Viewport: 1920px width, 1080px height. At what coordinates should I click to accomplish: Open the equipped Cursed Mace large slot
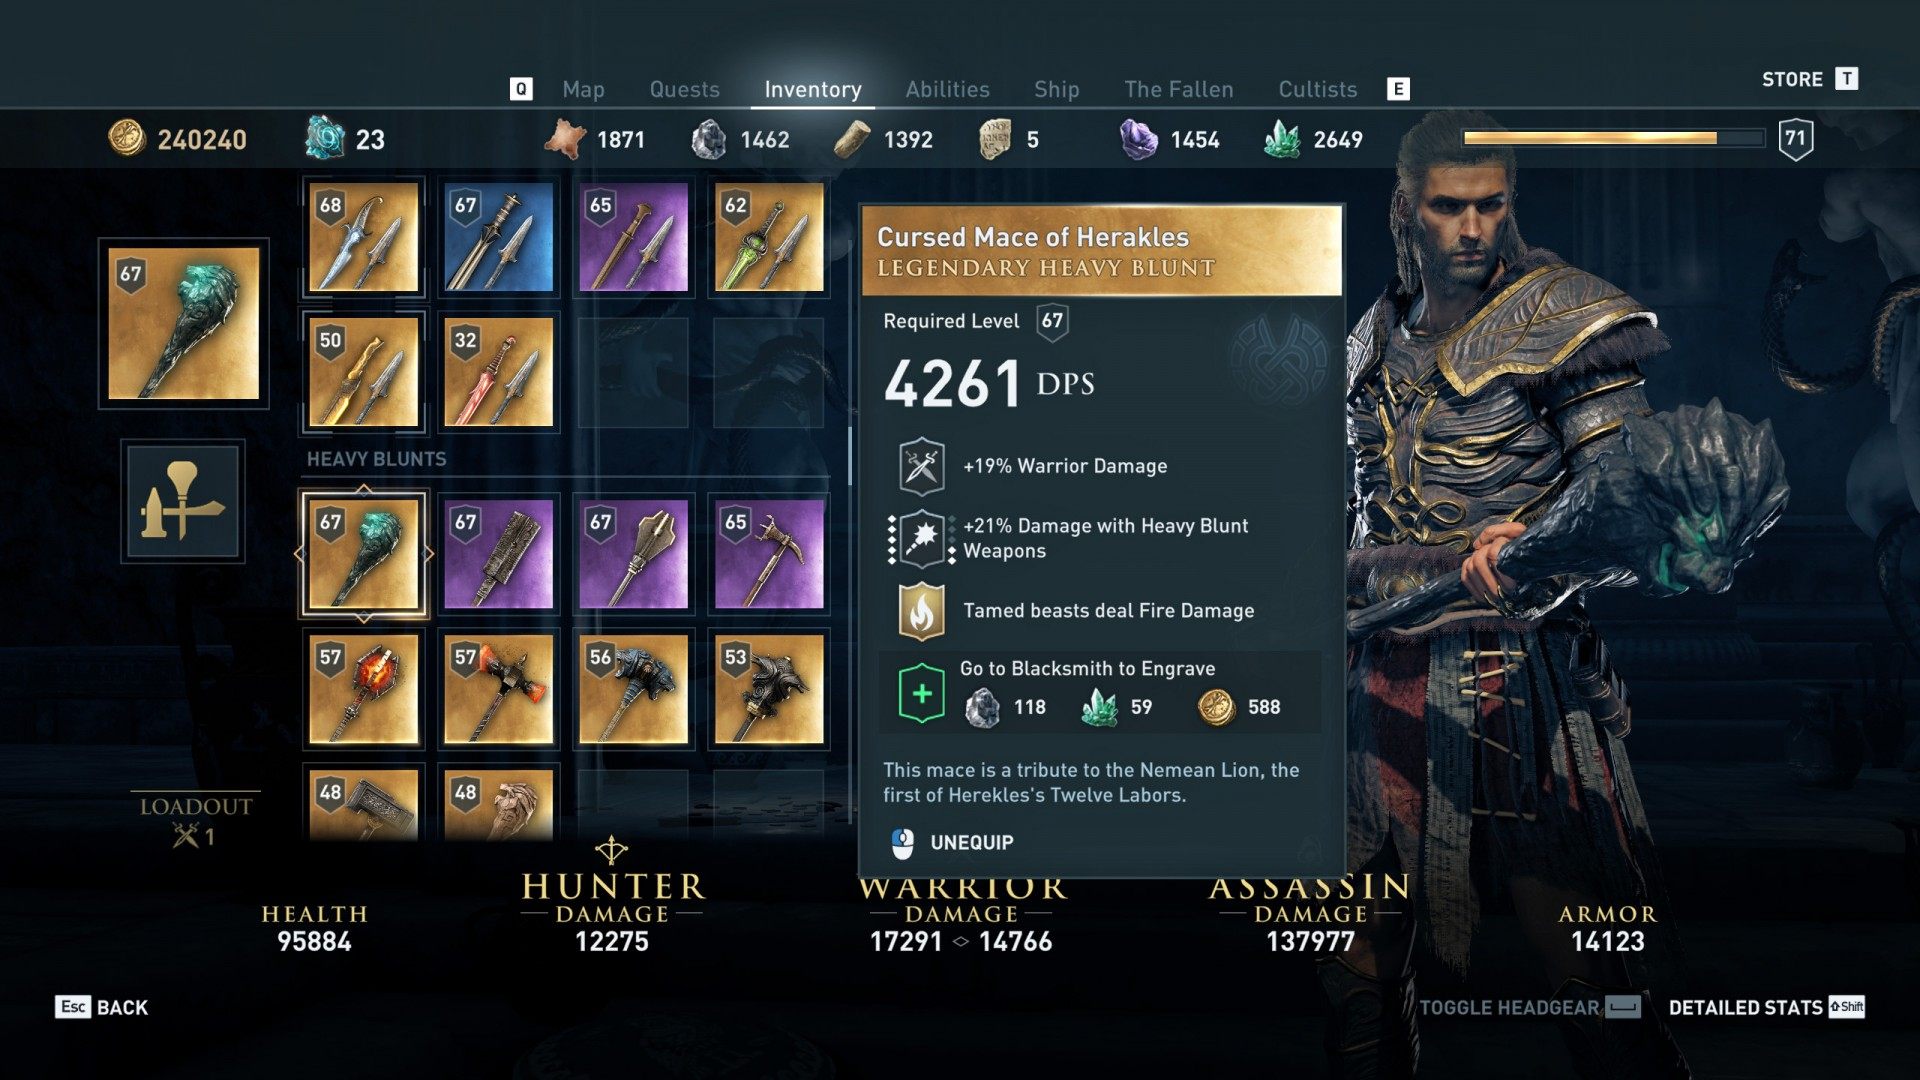click(183, 323)
